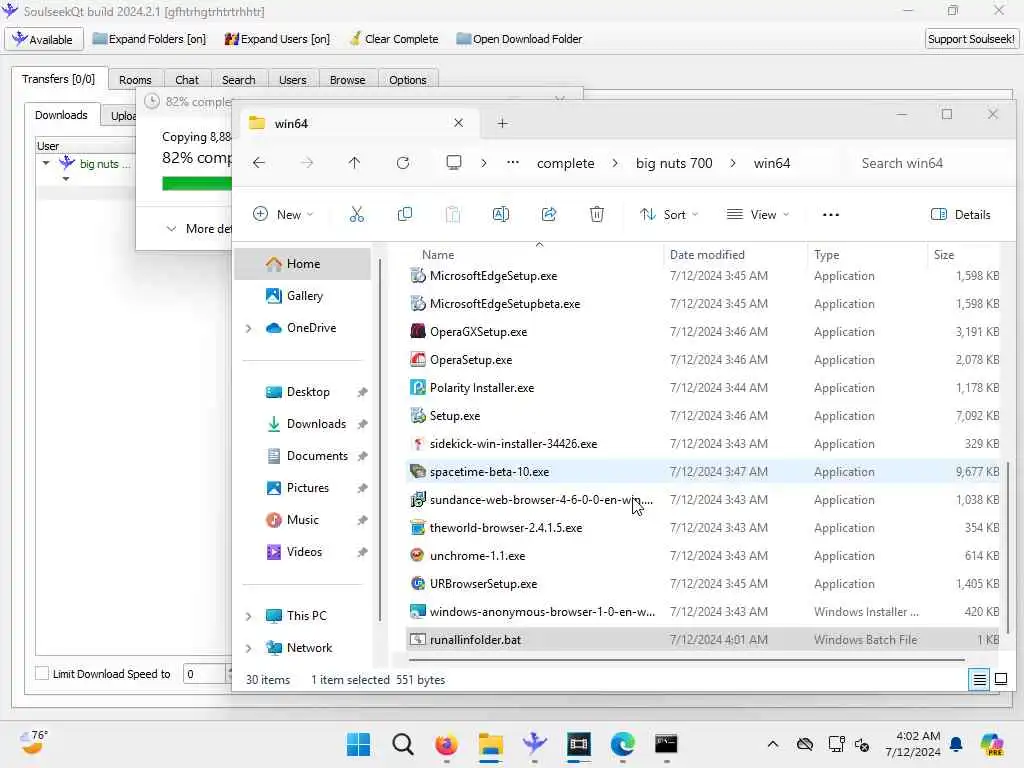
Task: Open the Available status dropdown in Soulseek
Action: [44, 39]
